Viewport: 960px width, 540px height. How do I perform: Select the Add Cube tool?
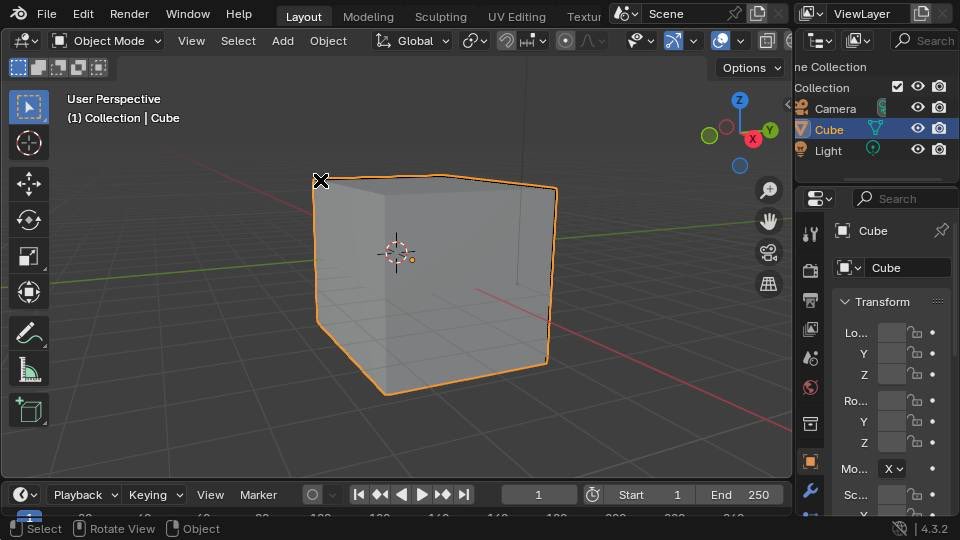pos(29,410)
